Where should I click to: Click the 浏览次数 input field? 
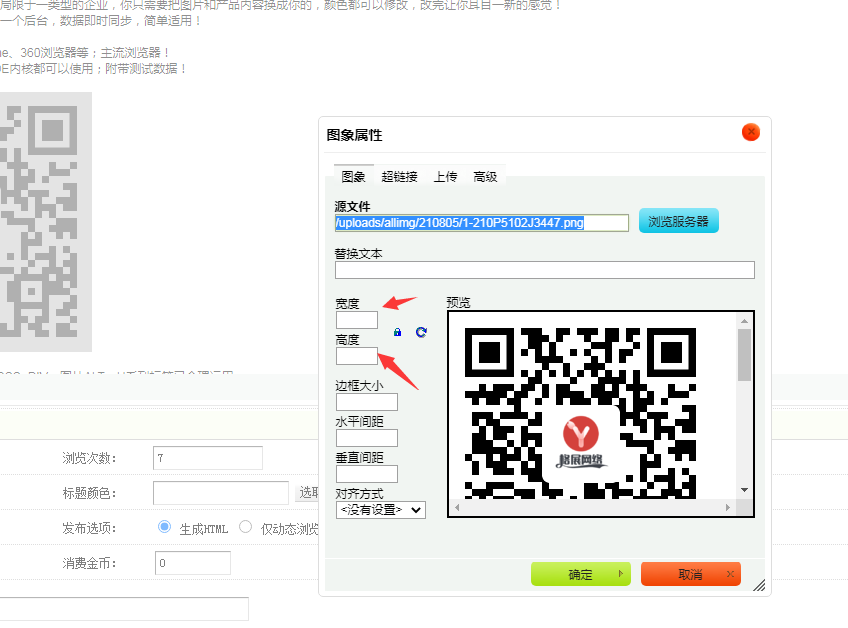pos(208,458)
